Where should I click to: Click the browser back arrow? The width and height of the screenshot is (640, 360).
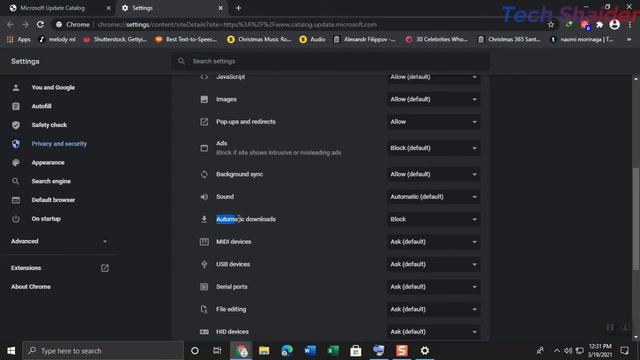(x=10, y=24)
